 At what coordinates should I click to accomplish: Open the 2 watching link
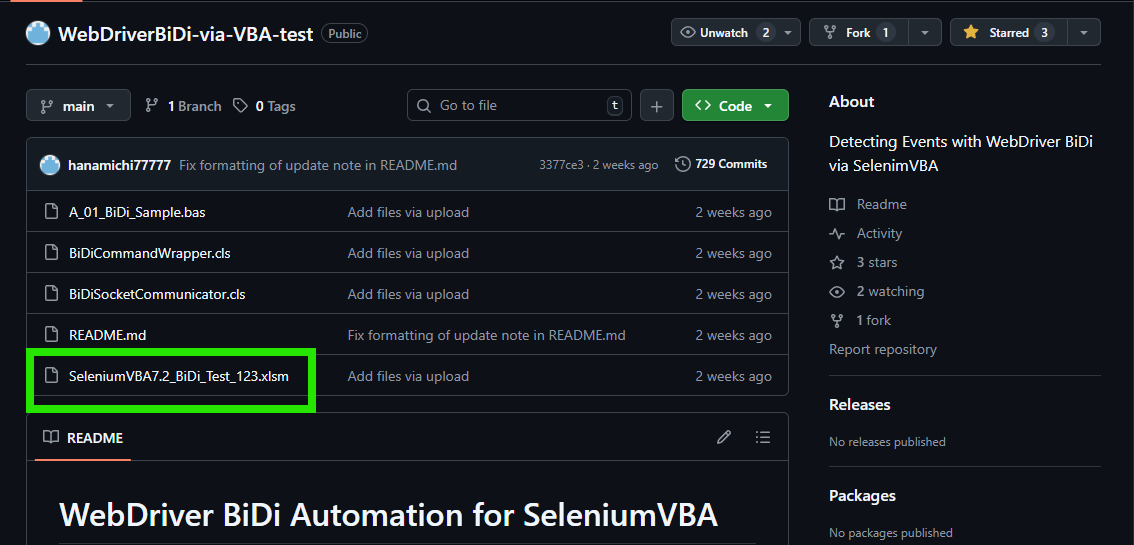tap(890, 291)
